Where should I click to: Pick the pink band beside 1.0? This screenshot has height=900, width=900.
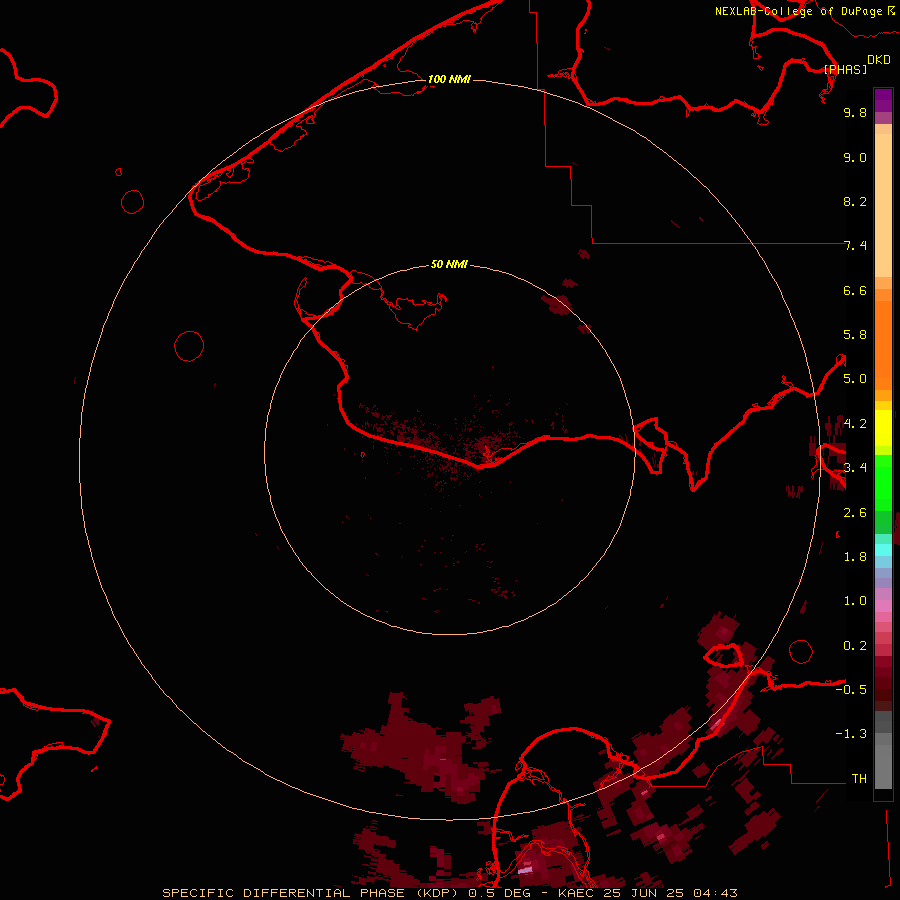click(x=883, y=606)
